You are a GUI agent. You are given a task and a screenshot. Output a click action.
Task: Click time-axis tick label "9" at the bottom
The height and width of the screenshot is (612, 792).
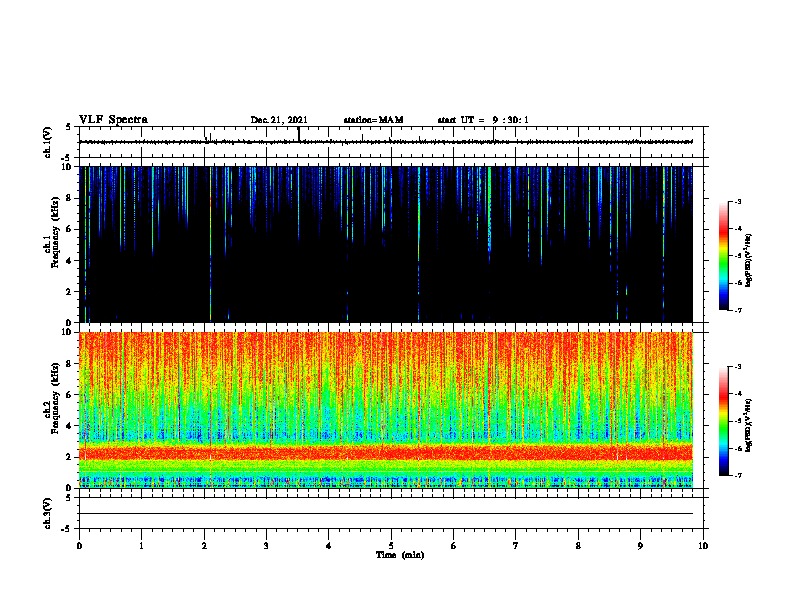[x=640, y=546]
